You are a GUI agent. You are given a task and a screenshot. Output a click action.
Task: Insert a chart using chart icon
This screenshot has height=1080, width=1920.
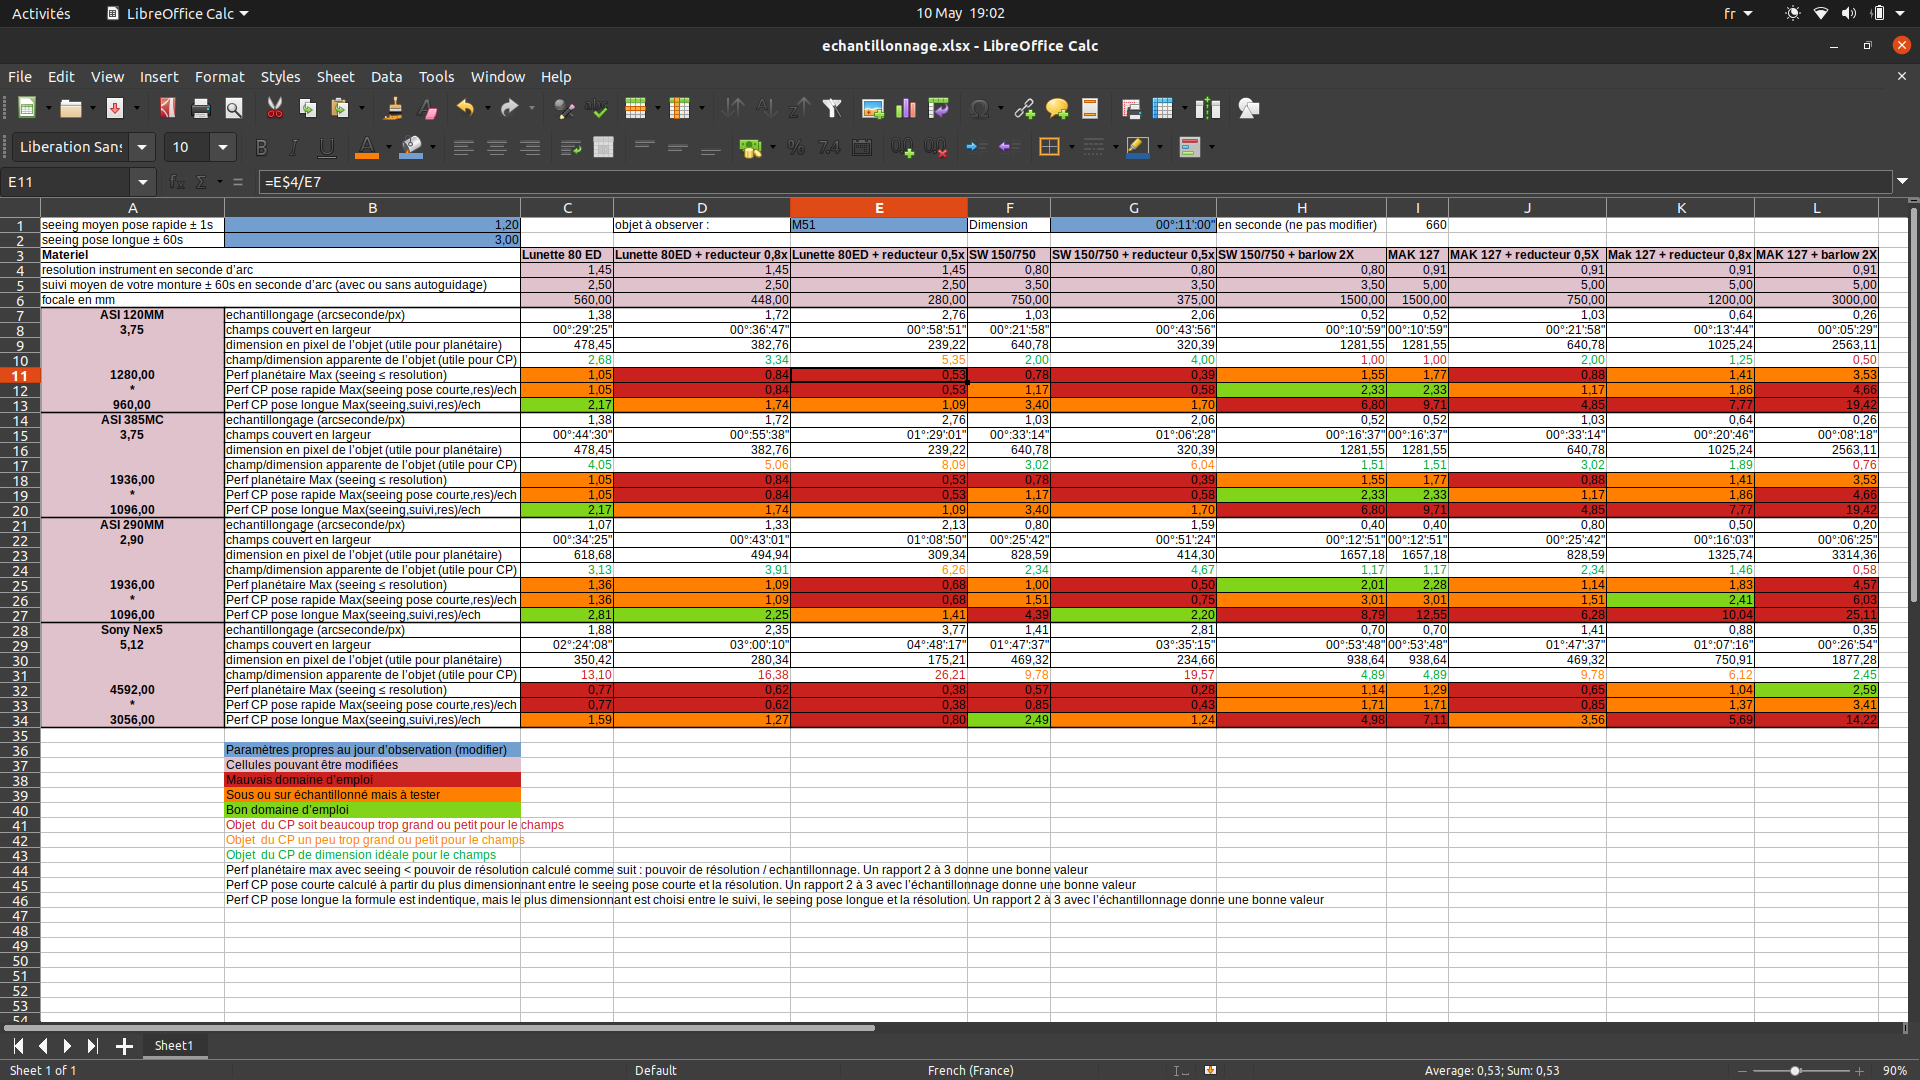(x=906, y=108)
